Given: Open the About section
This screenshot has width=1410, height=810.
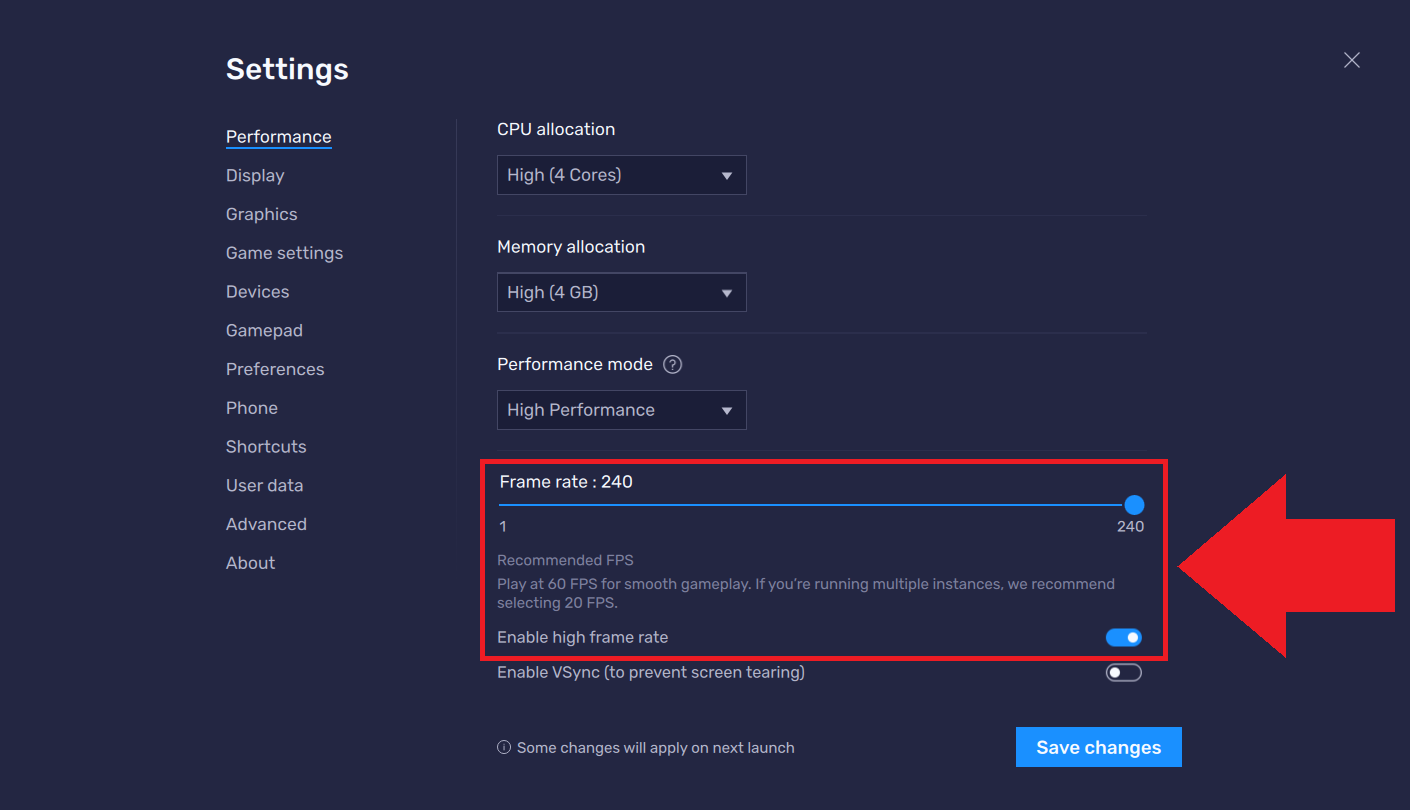Looking at the screenshot, I should [x=250, y=563].
